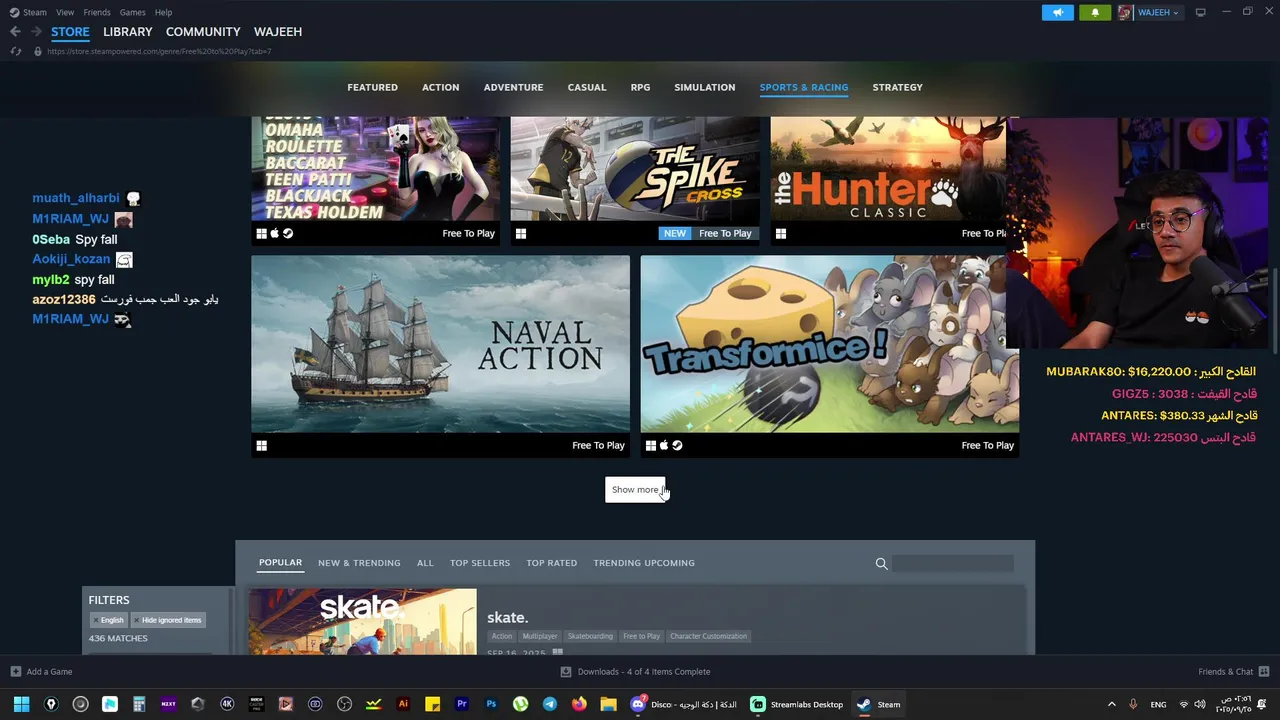This screenshot has height=720, width=1280.
Task: Select the RPG genre tab
Action: point(640,88)
